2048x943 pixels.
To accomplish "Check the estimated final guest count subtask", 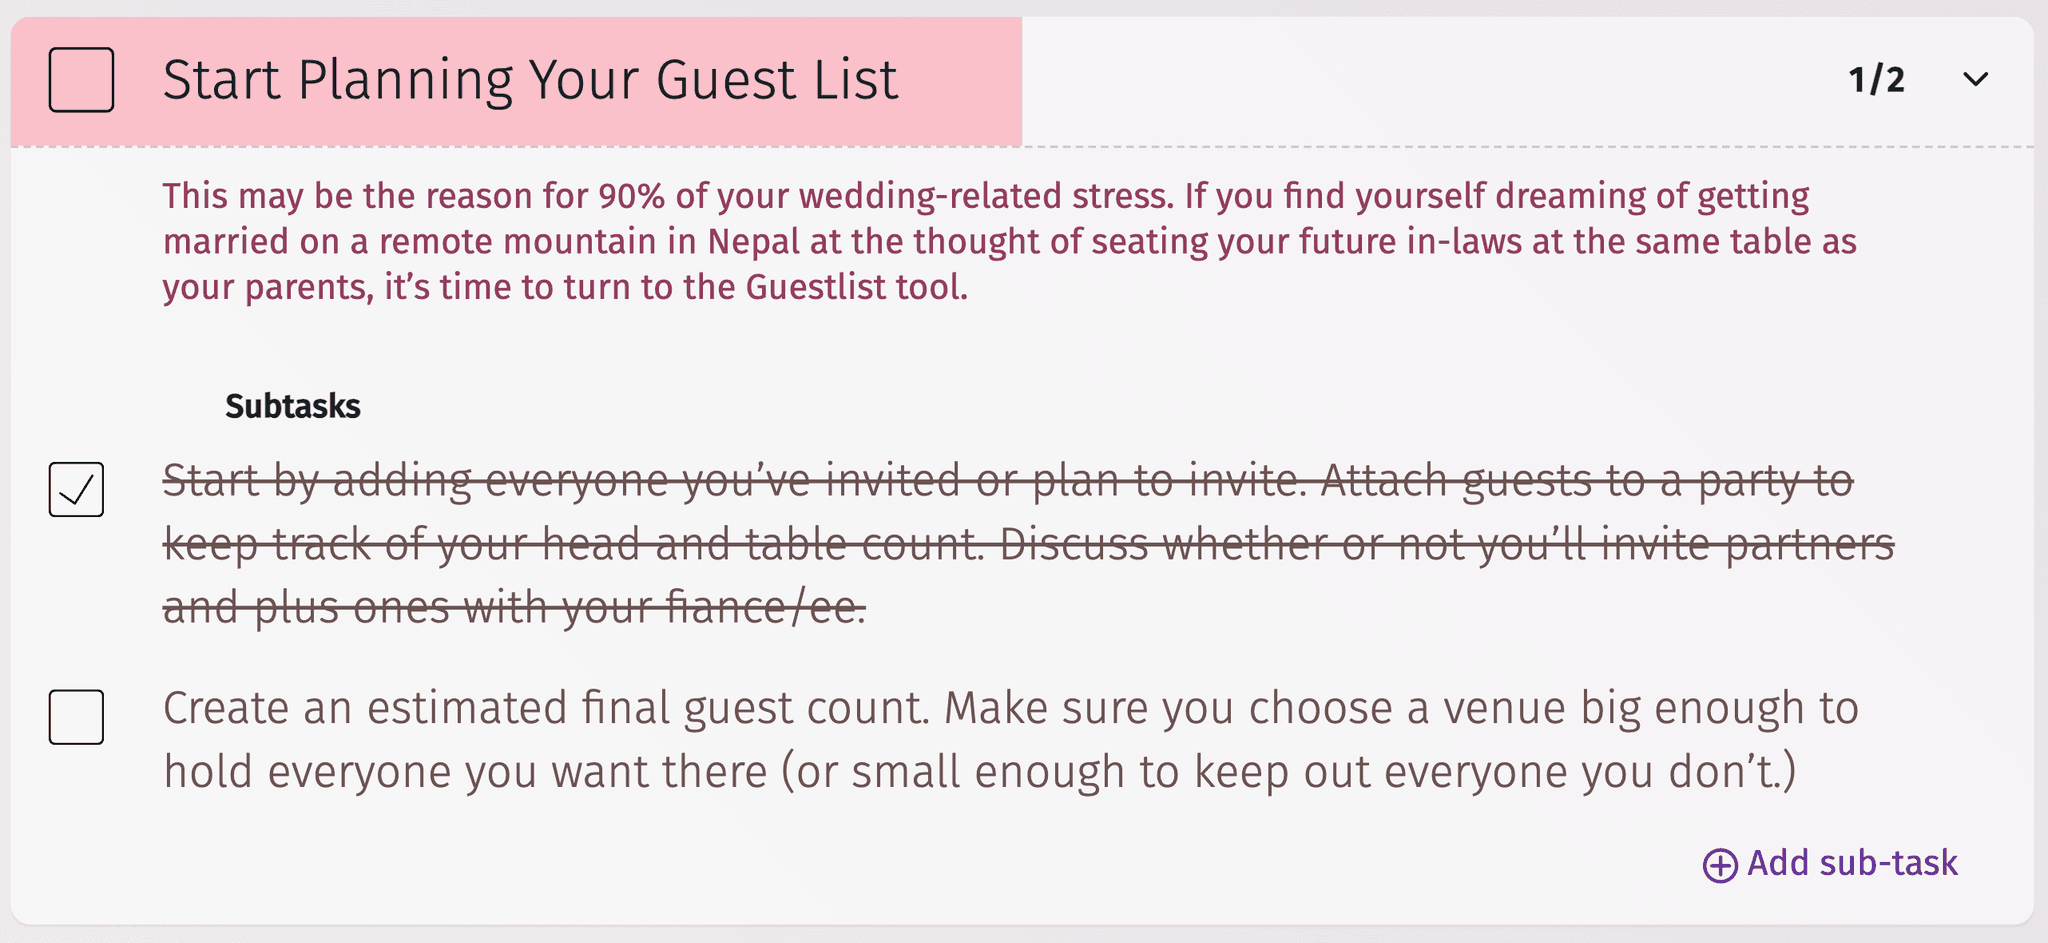I will tap(77, 716).
